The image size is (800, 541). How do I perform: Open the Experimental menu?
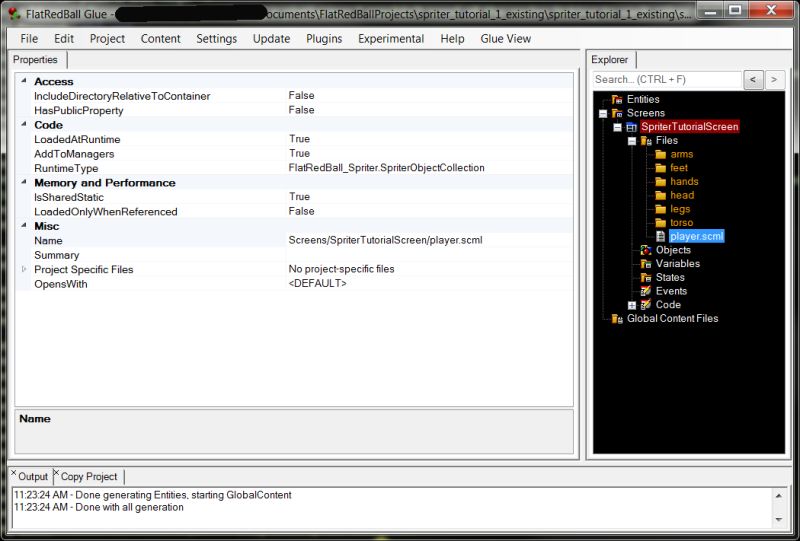(391, 39)
